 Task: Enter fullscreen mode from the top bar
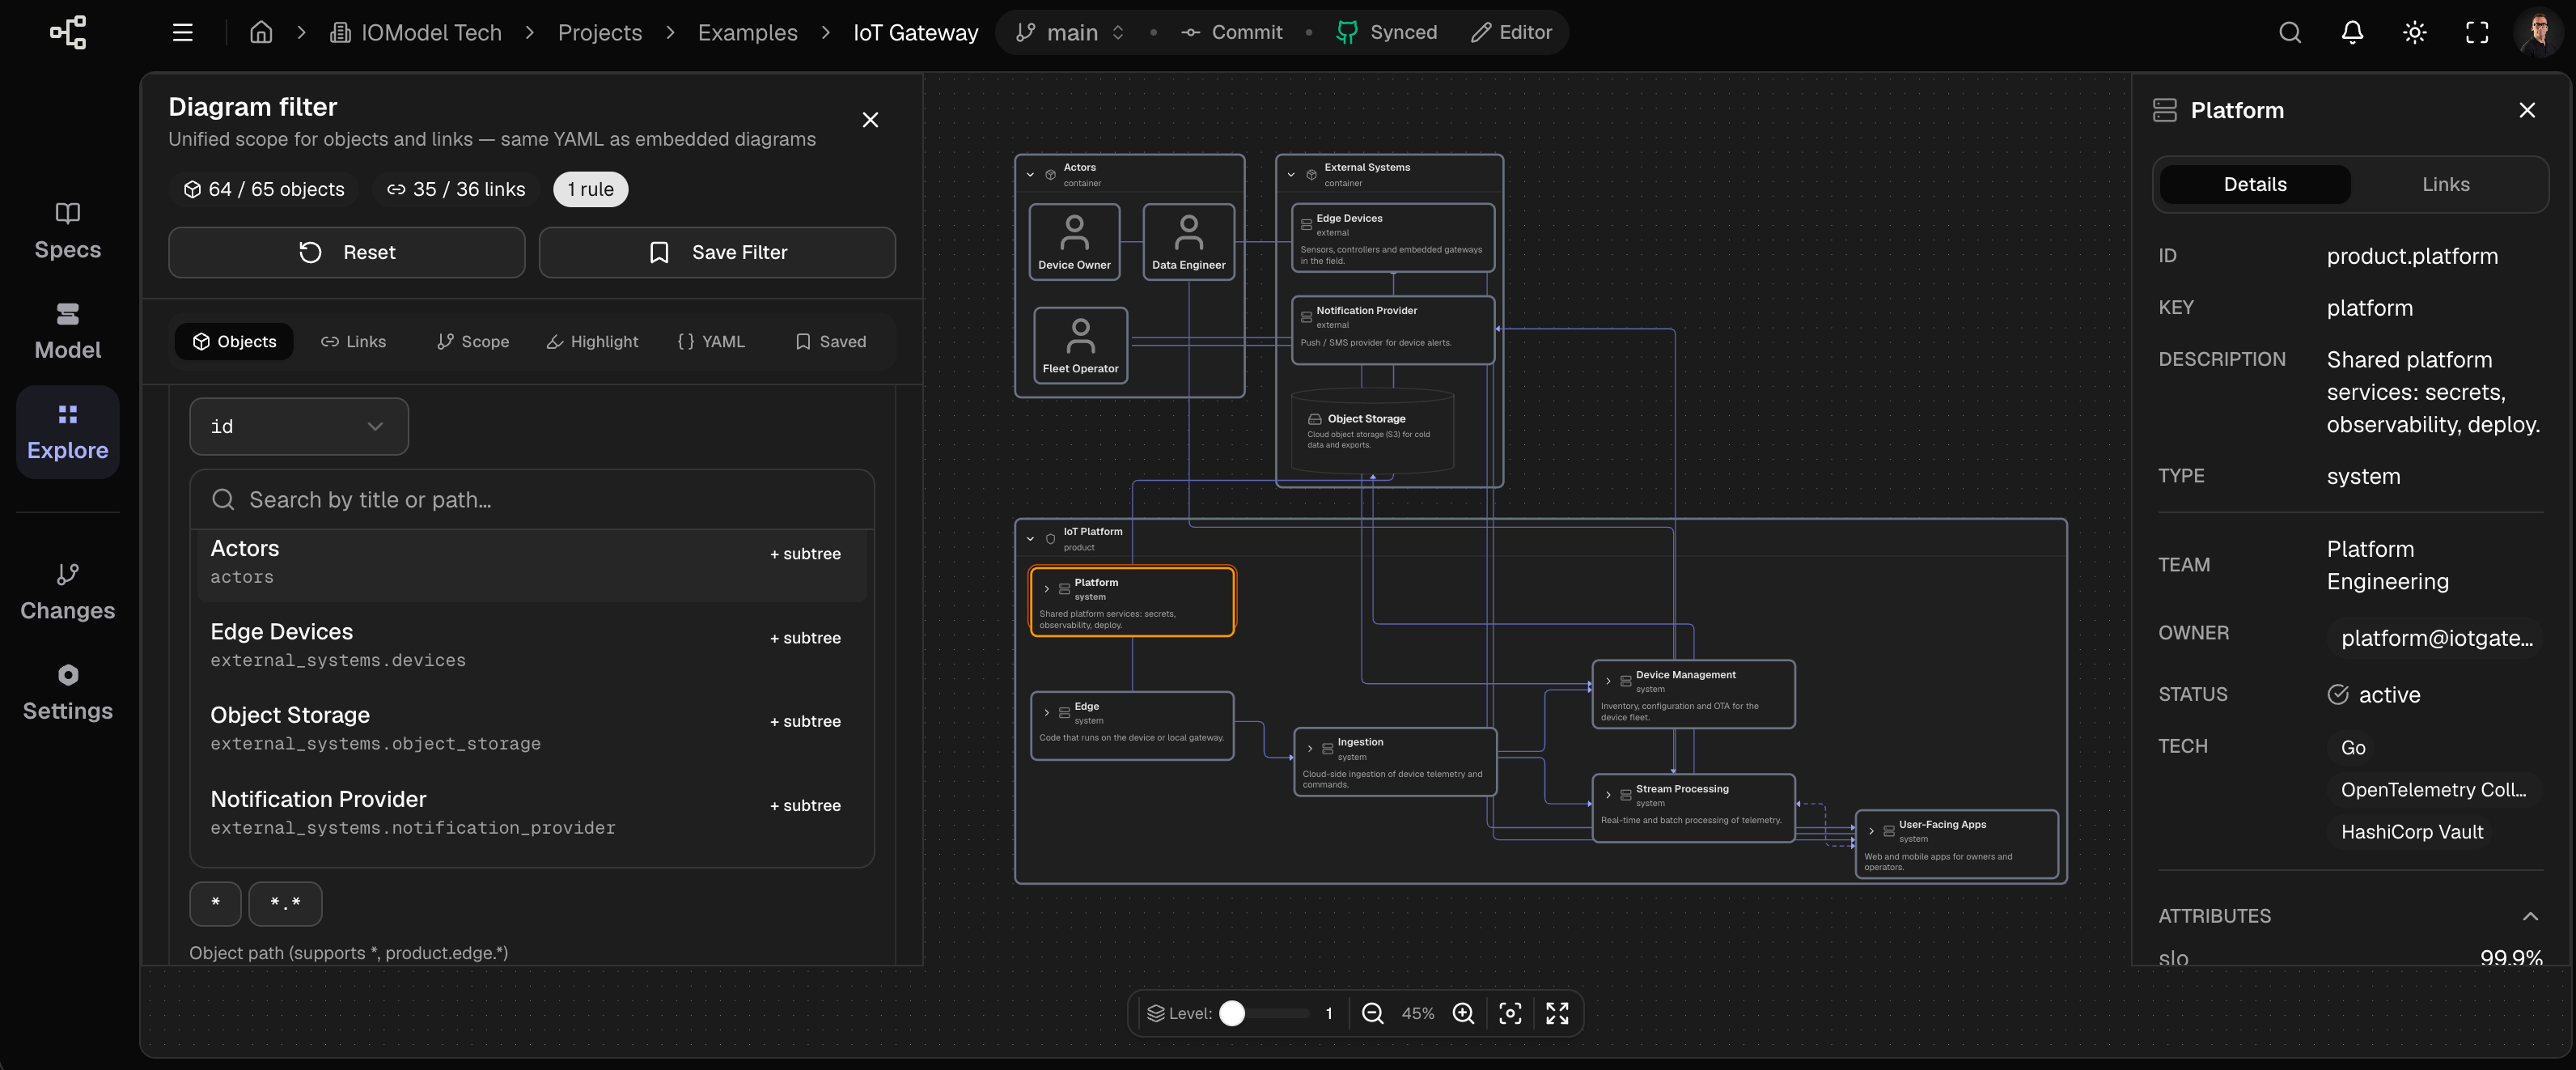pyautogui.click(x=2476, y=32)
